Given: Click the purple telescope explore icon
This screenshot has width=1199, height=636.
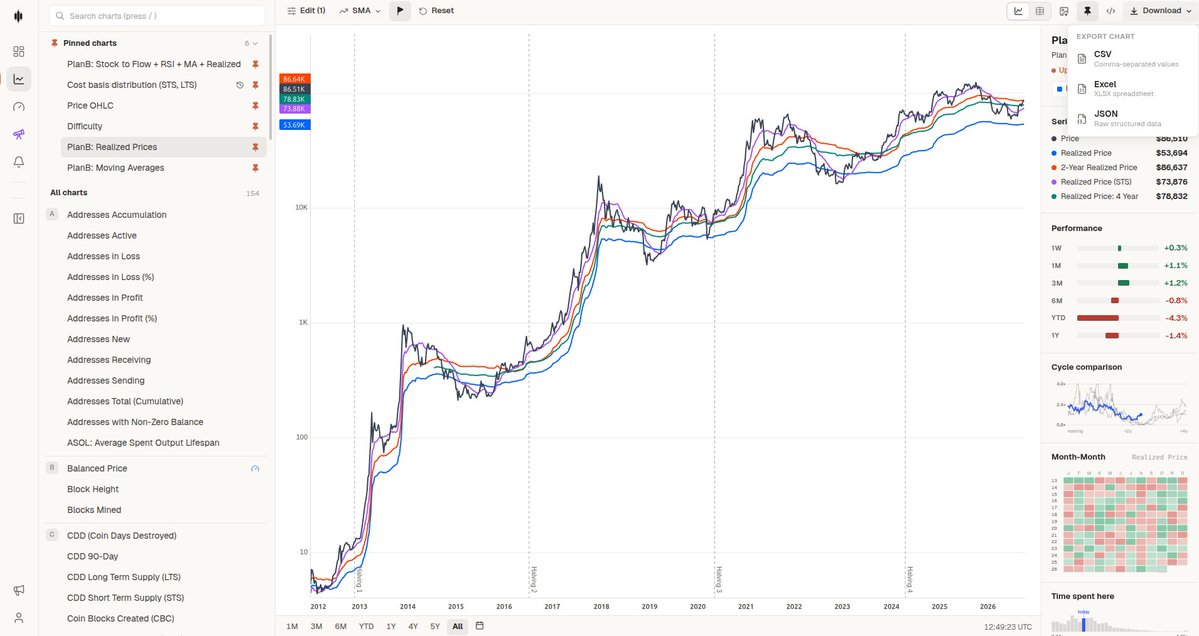Looking at the screenshot, I should [19, 134].
